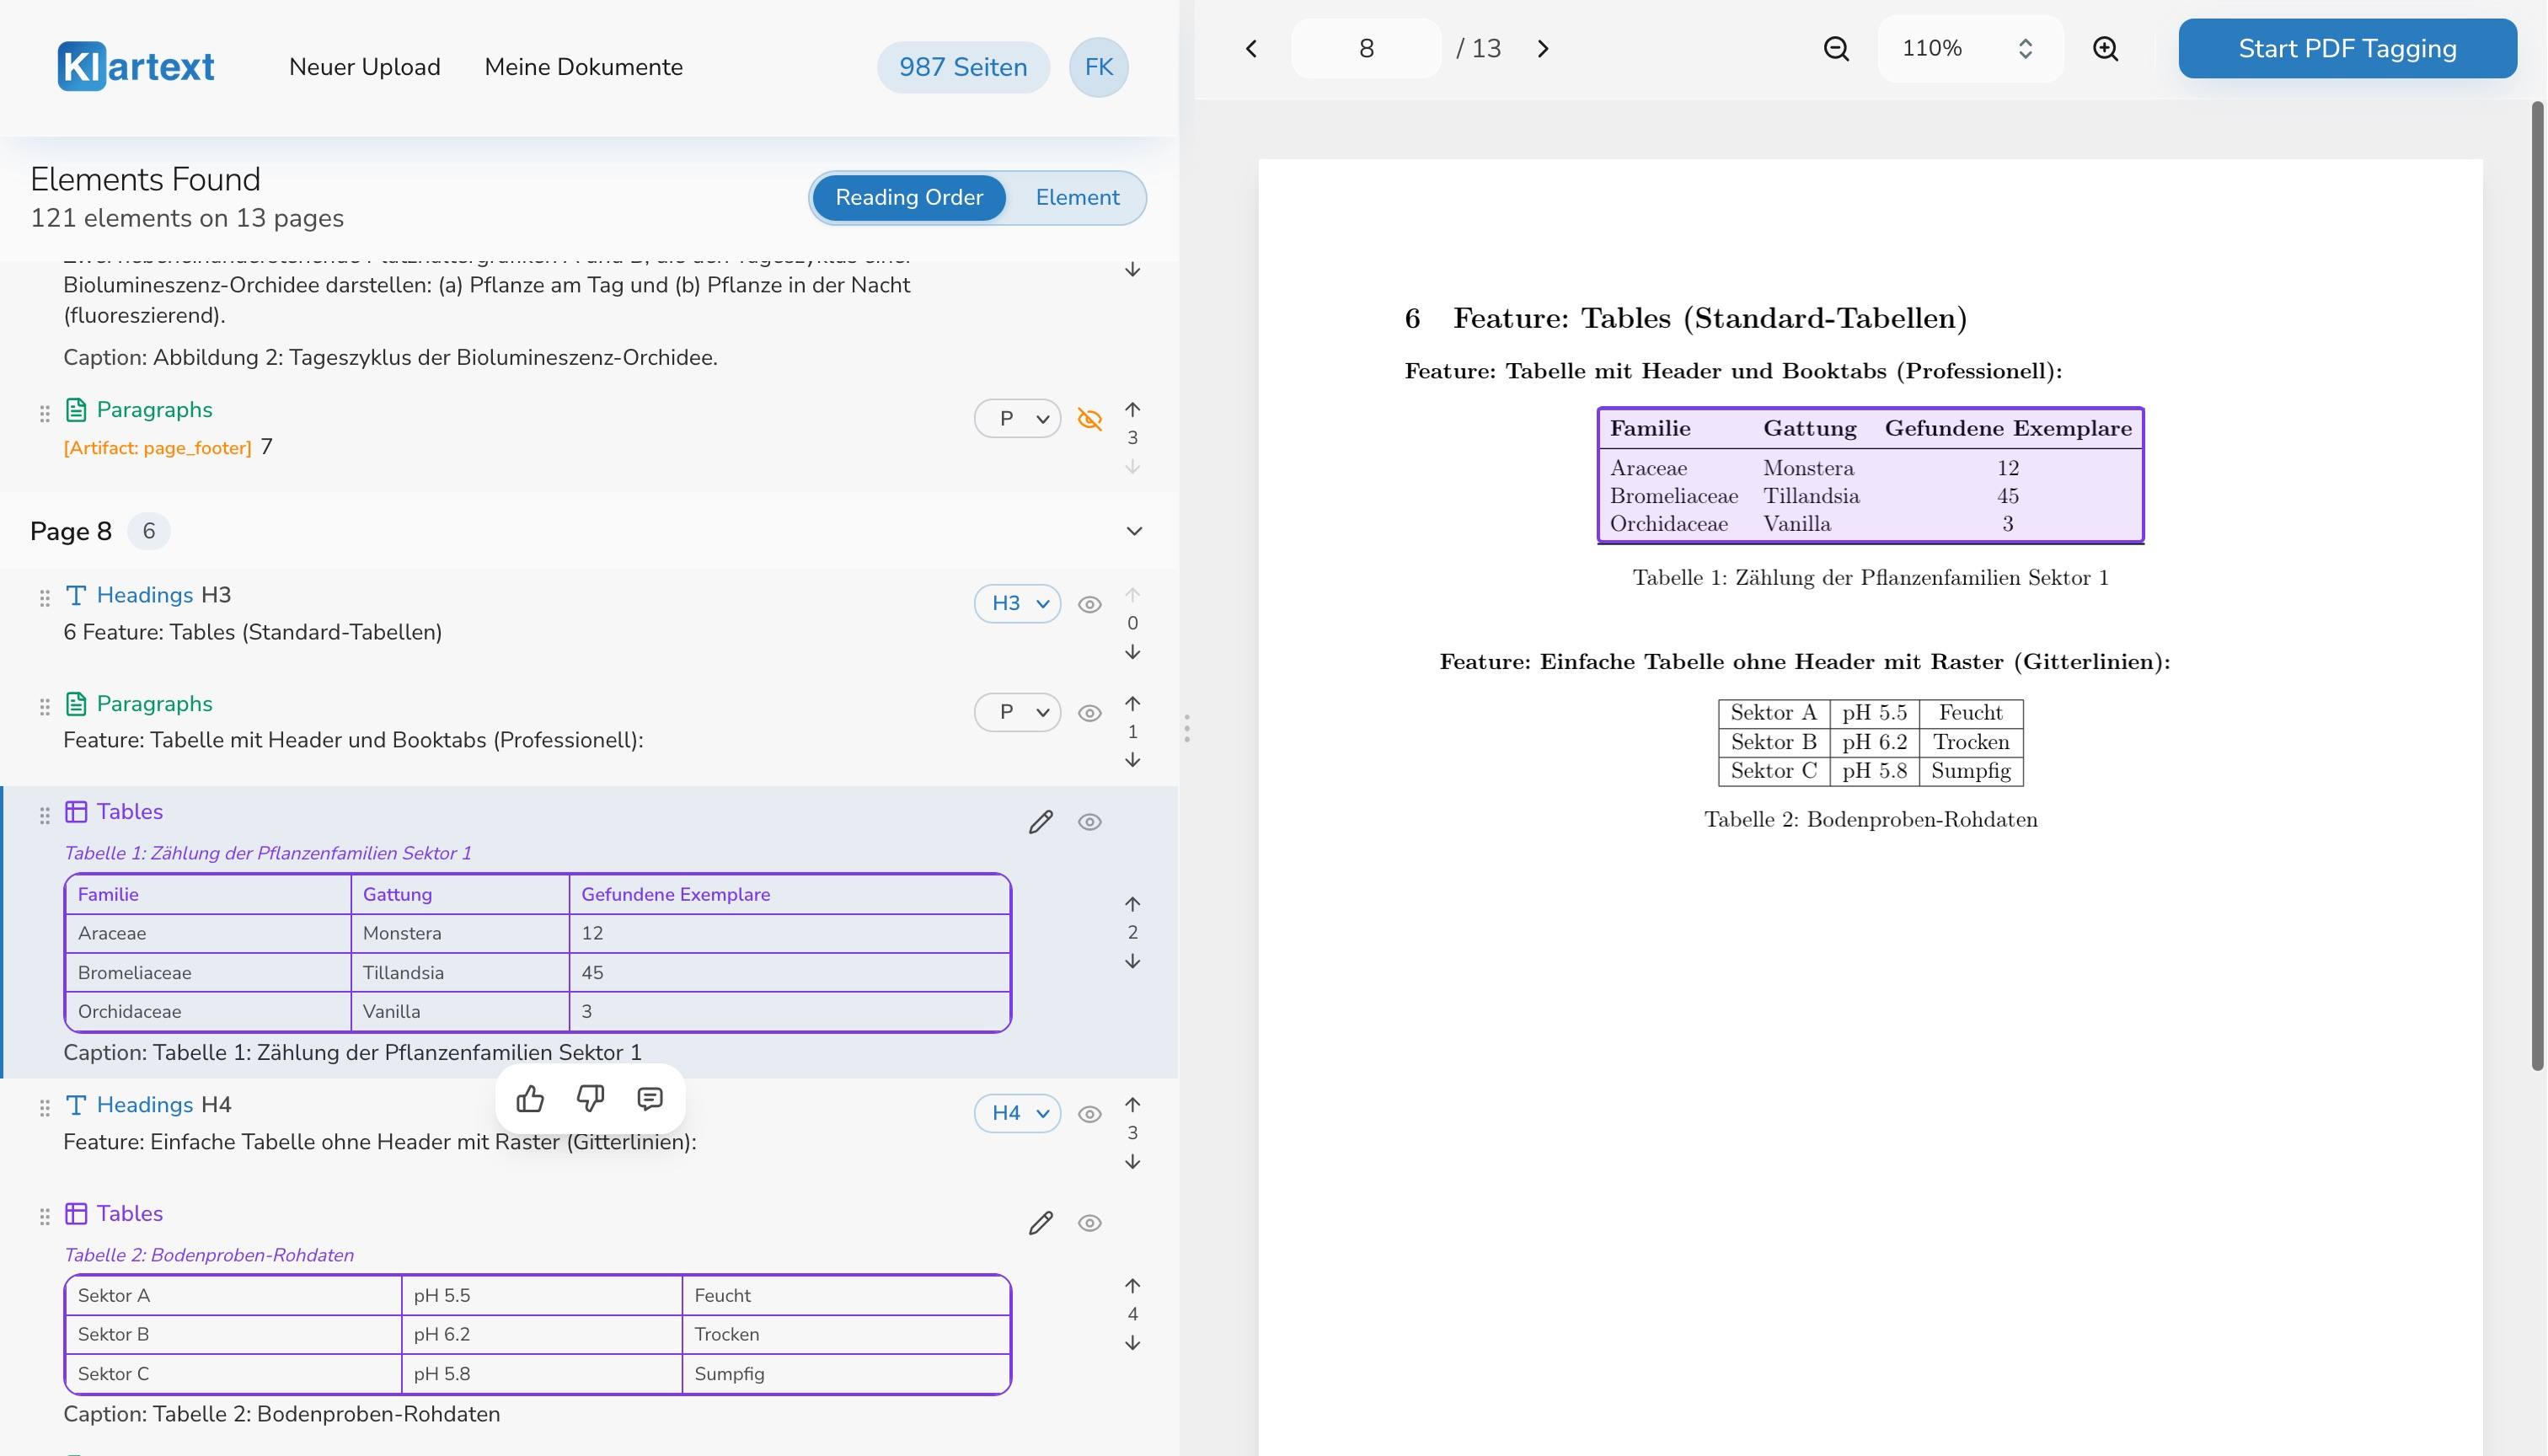Click the page number input field

tap(1366, 48)
